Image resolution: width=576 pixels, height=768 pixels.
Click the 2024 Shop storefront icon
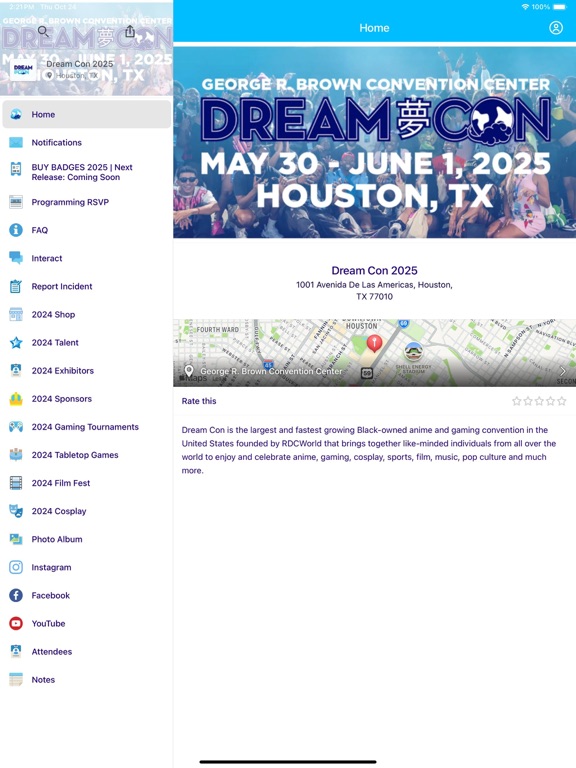point(16,314)
